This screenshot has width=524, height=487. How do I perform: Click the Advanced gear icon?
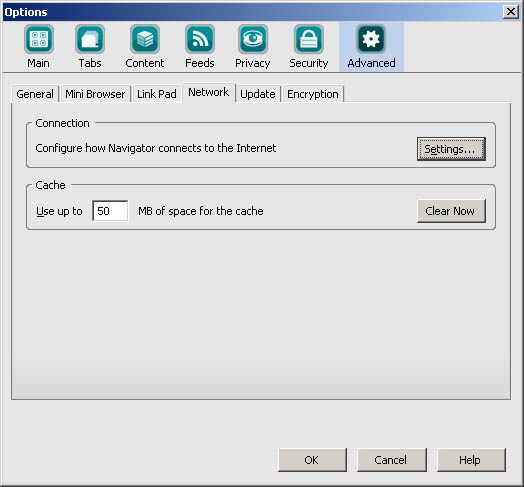(371, 39)
